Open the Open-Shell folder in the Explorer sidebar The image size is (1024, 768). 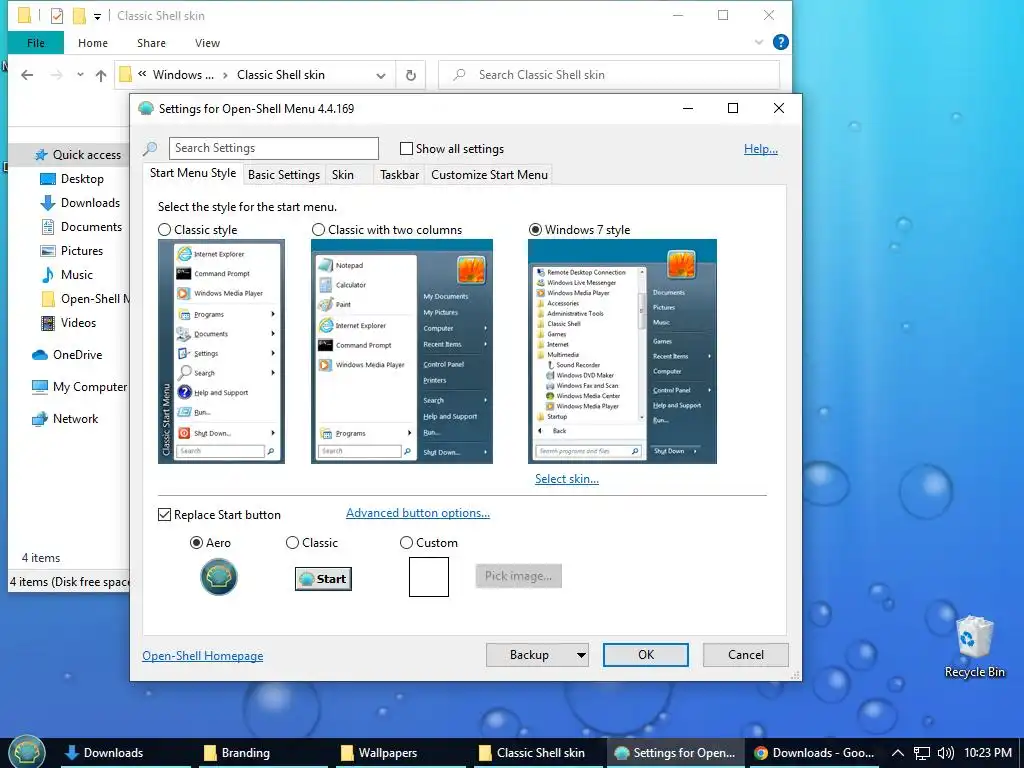tap(85, 299)
